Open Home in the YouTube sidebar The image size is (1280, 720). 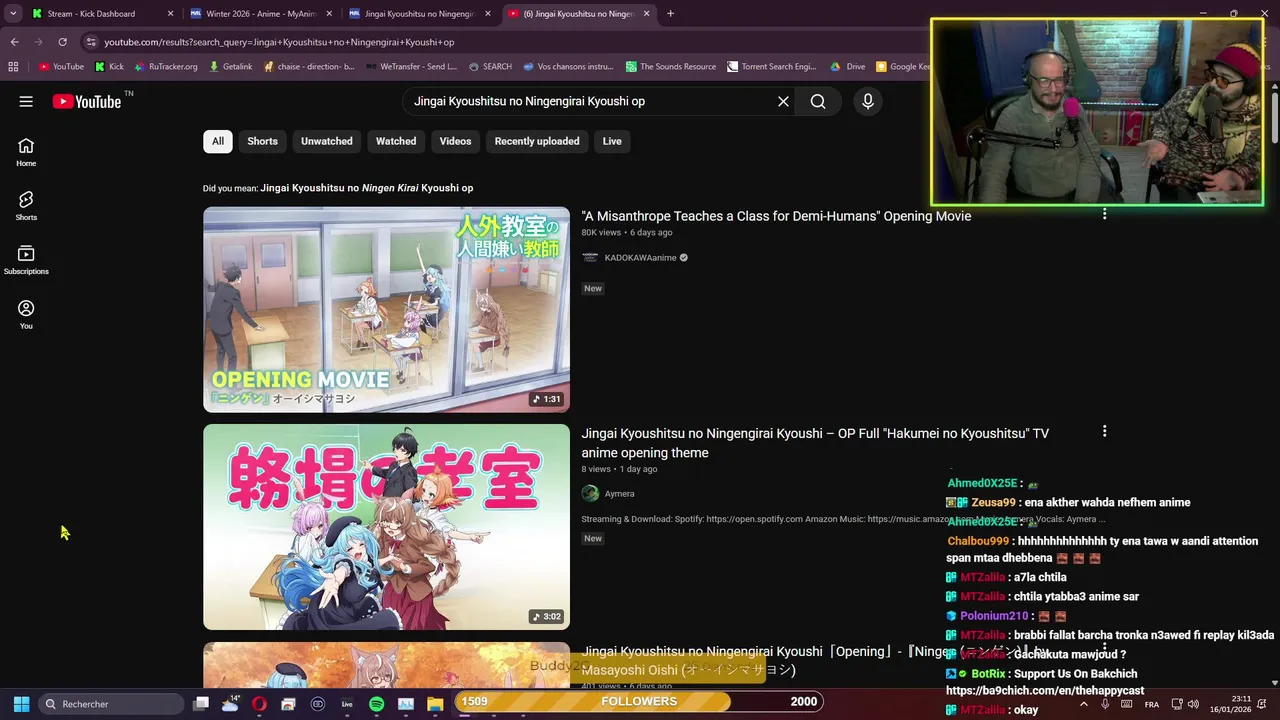pos(26,152)
